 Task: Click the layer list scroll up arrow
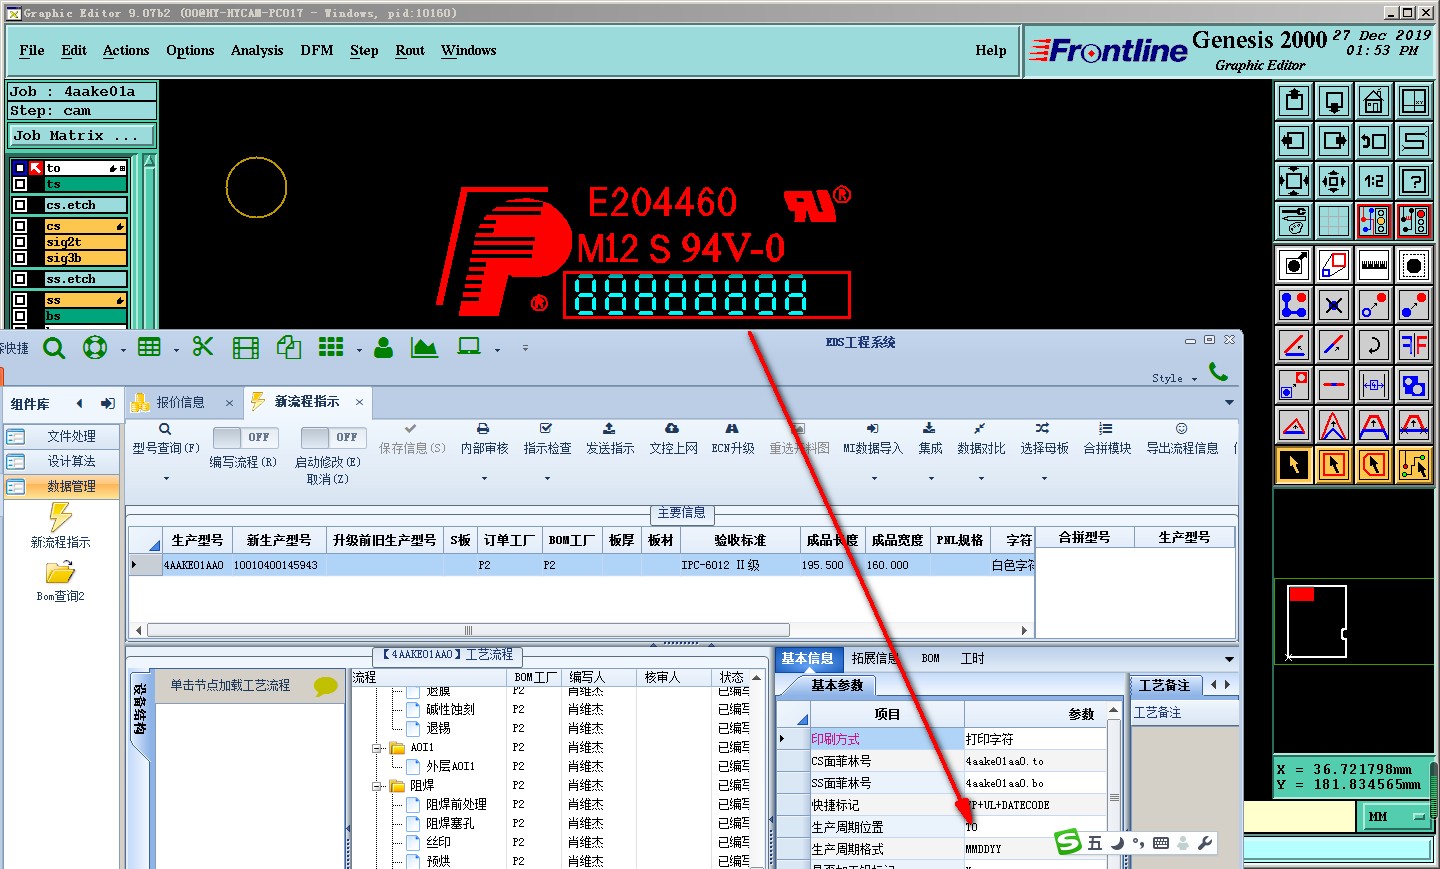click(x=150, y=161)
